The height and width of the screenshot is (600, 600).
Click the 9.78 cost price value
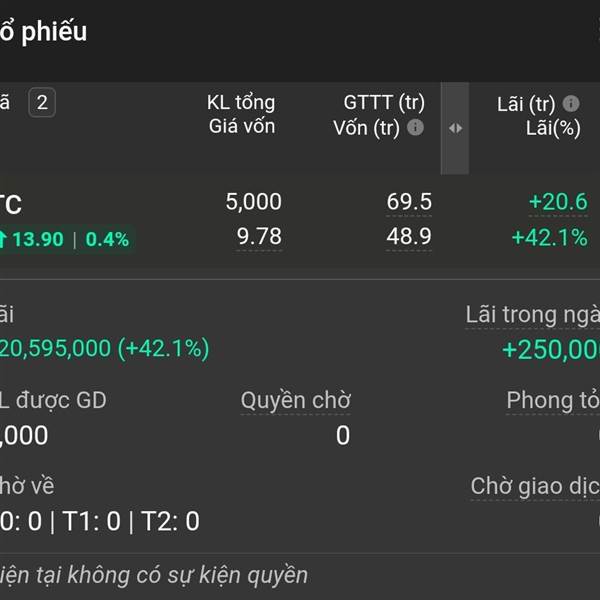[259, 236]
